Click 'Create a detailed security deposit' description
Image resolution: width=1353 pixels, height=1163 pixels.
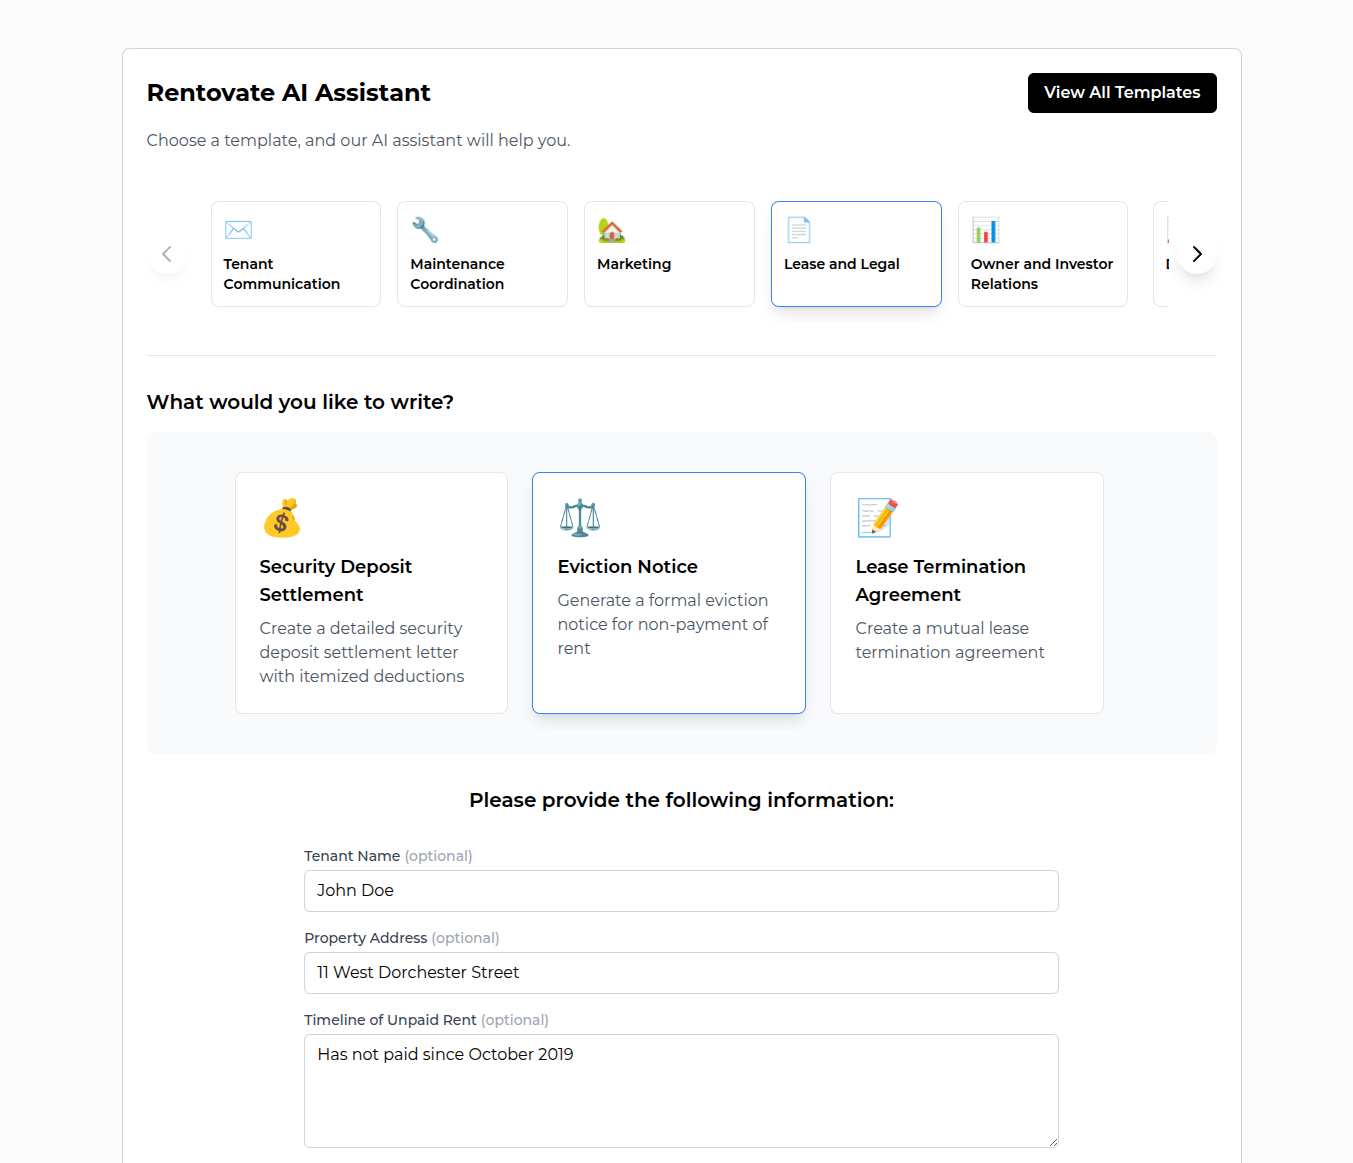(x=361, y=652)
